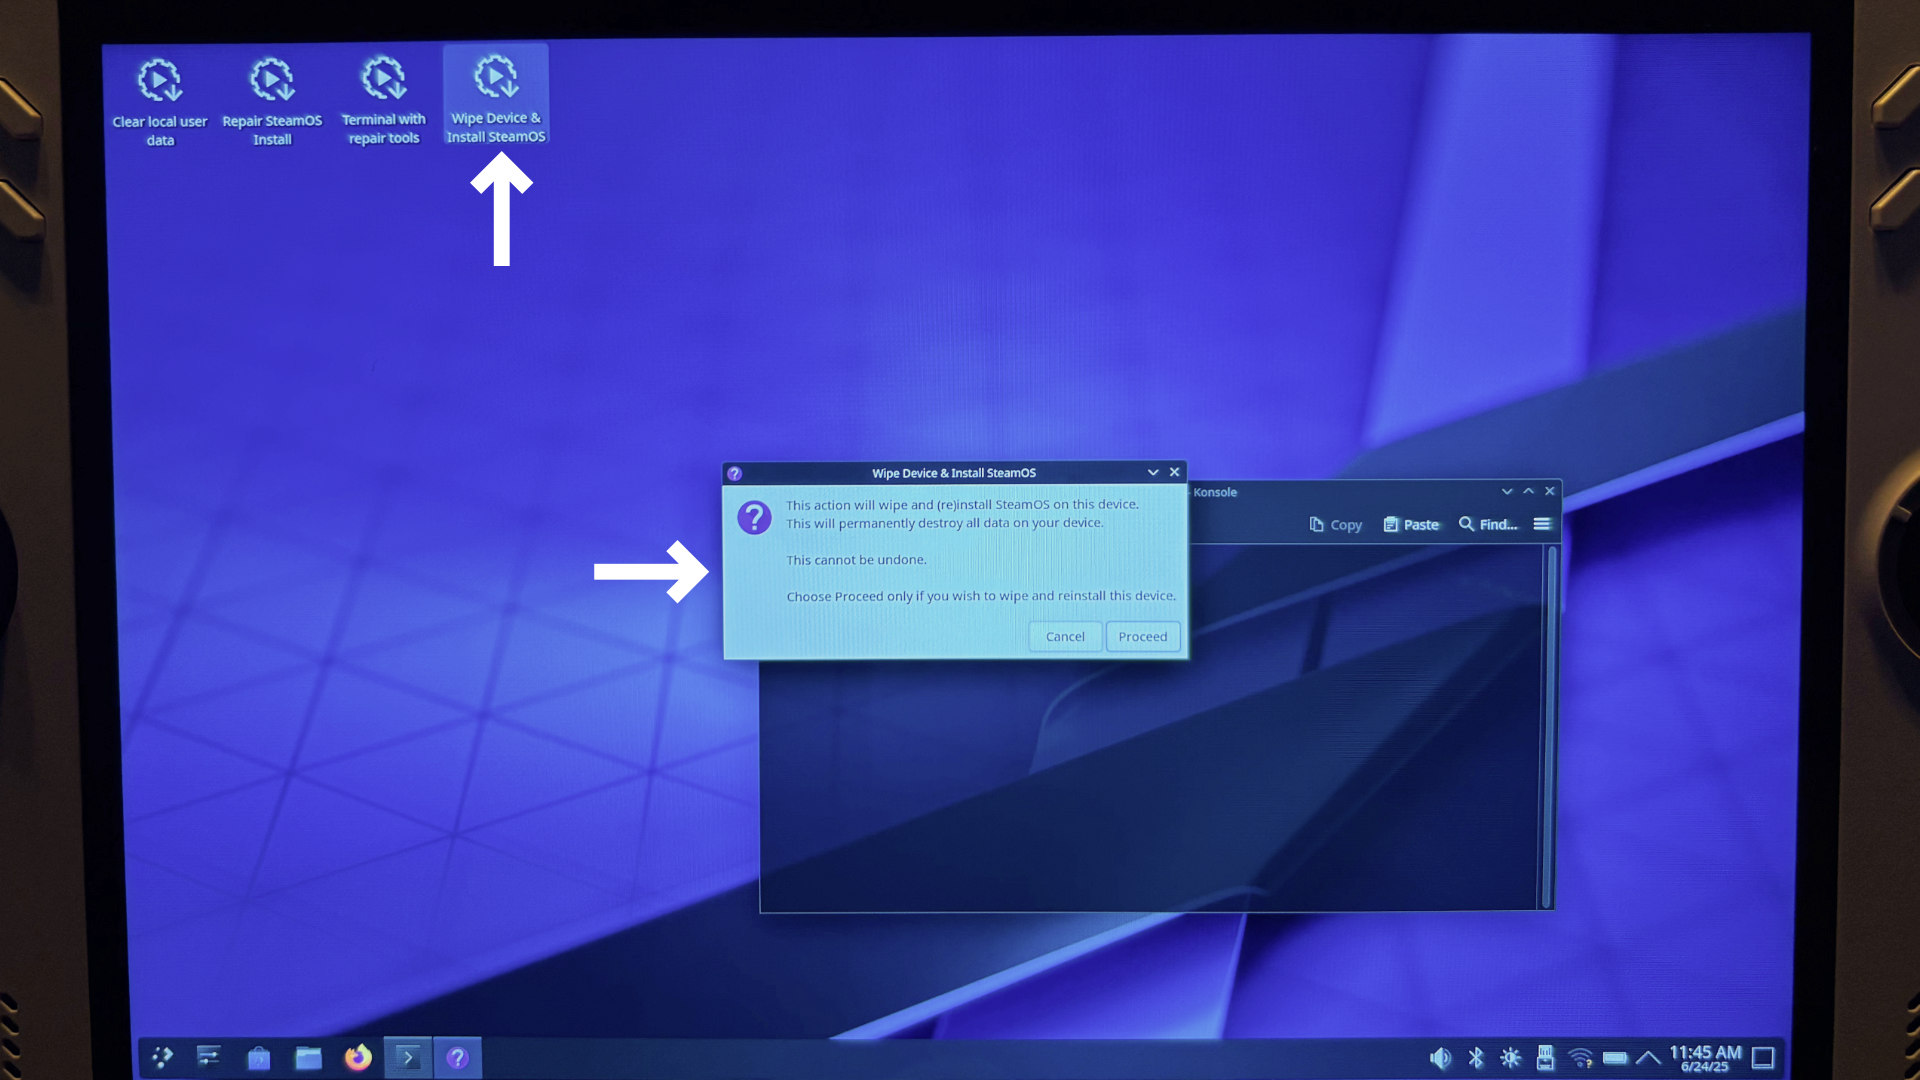Minimize the Konsole window

(1507, 491)
